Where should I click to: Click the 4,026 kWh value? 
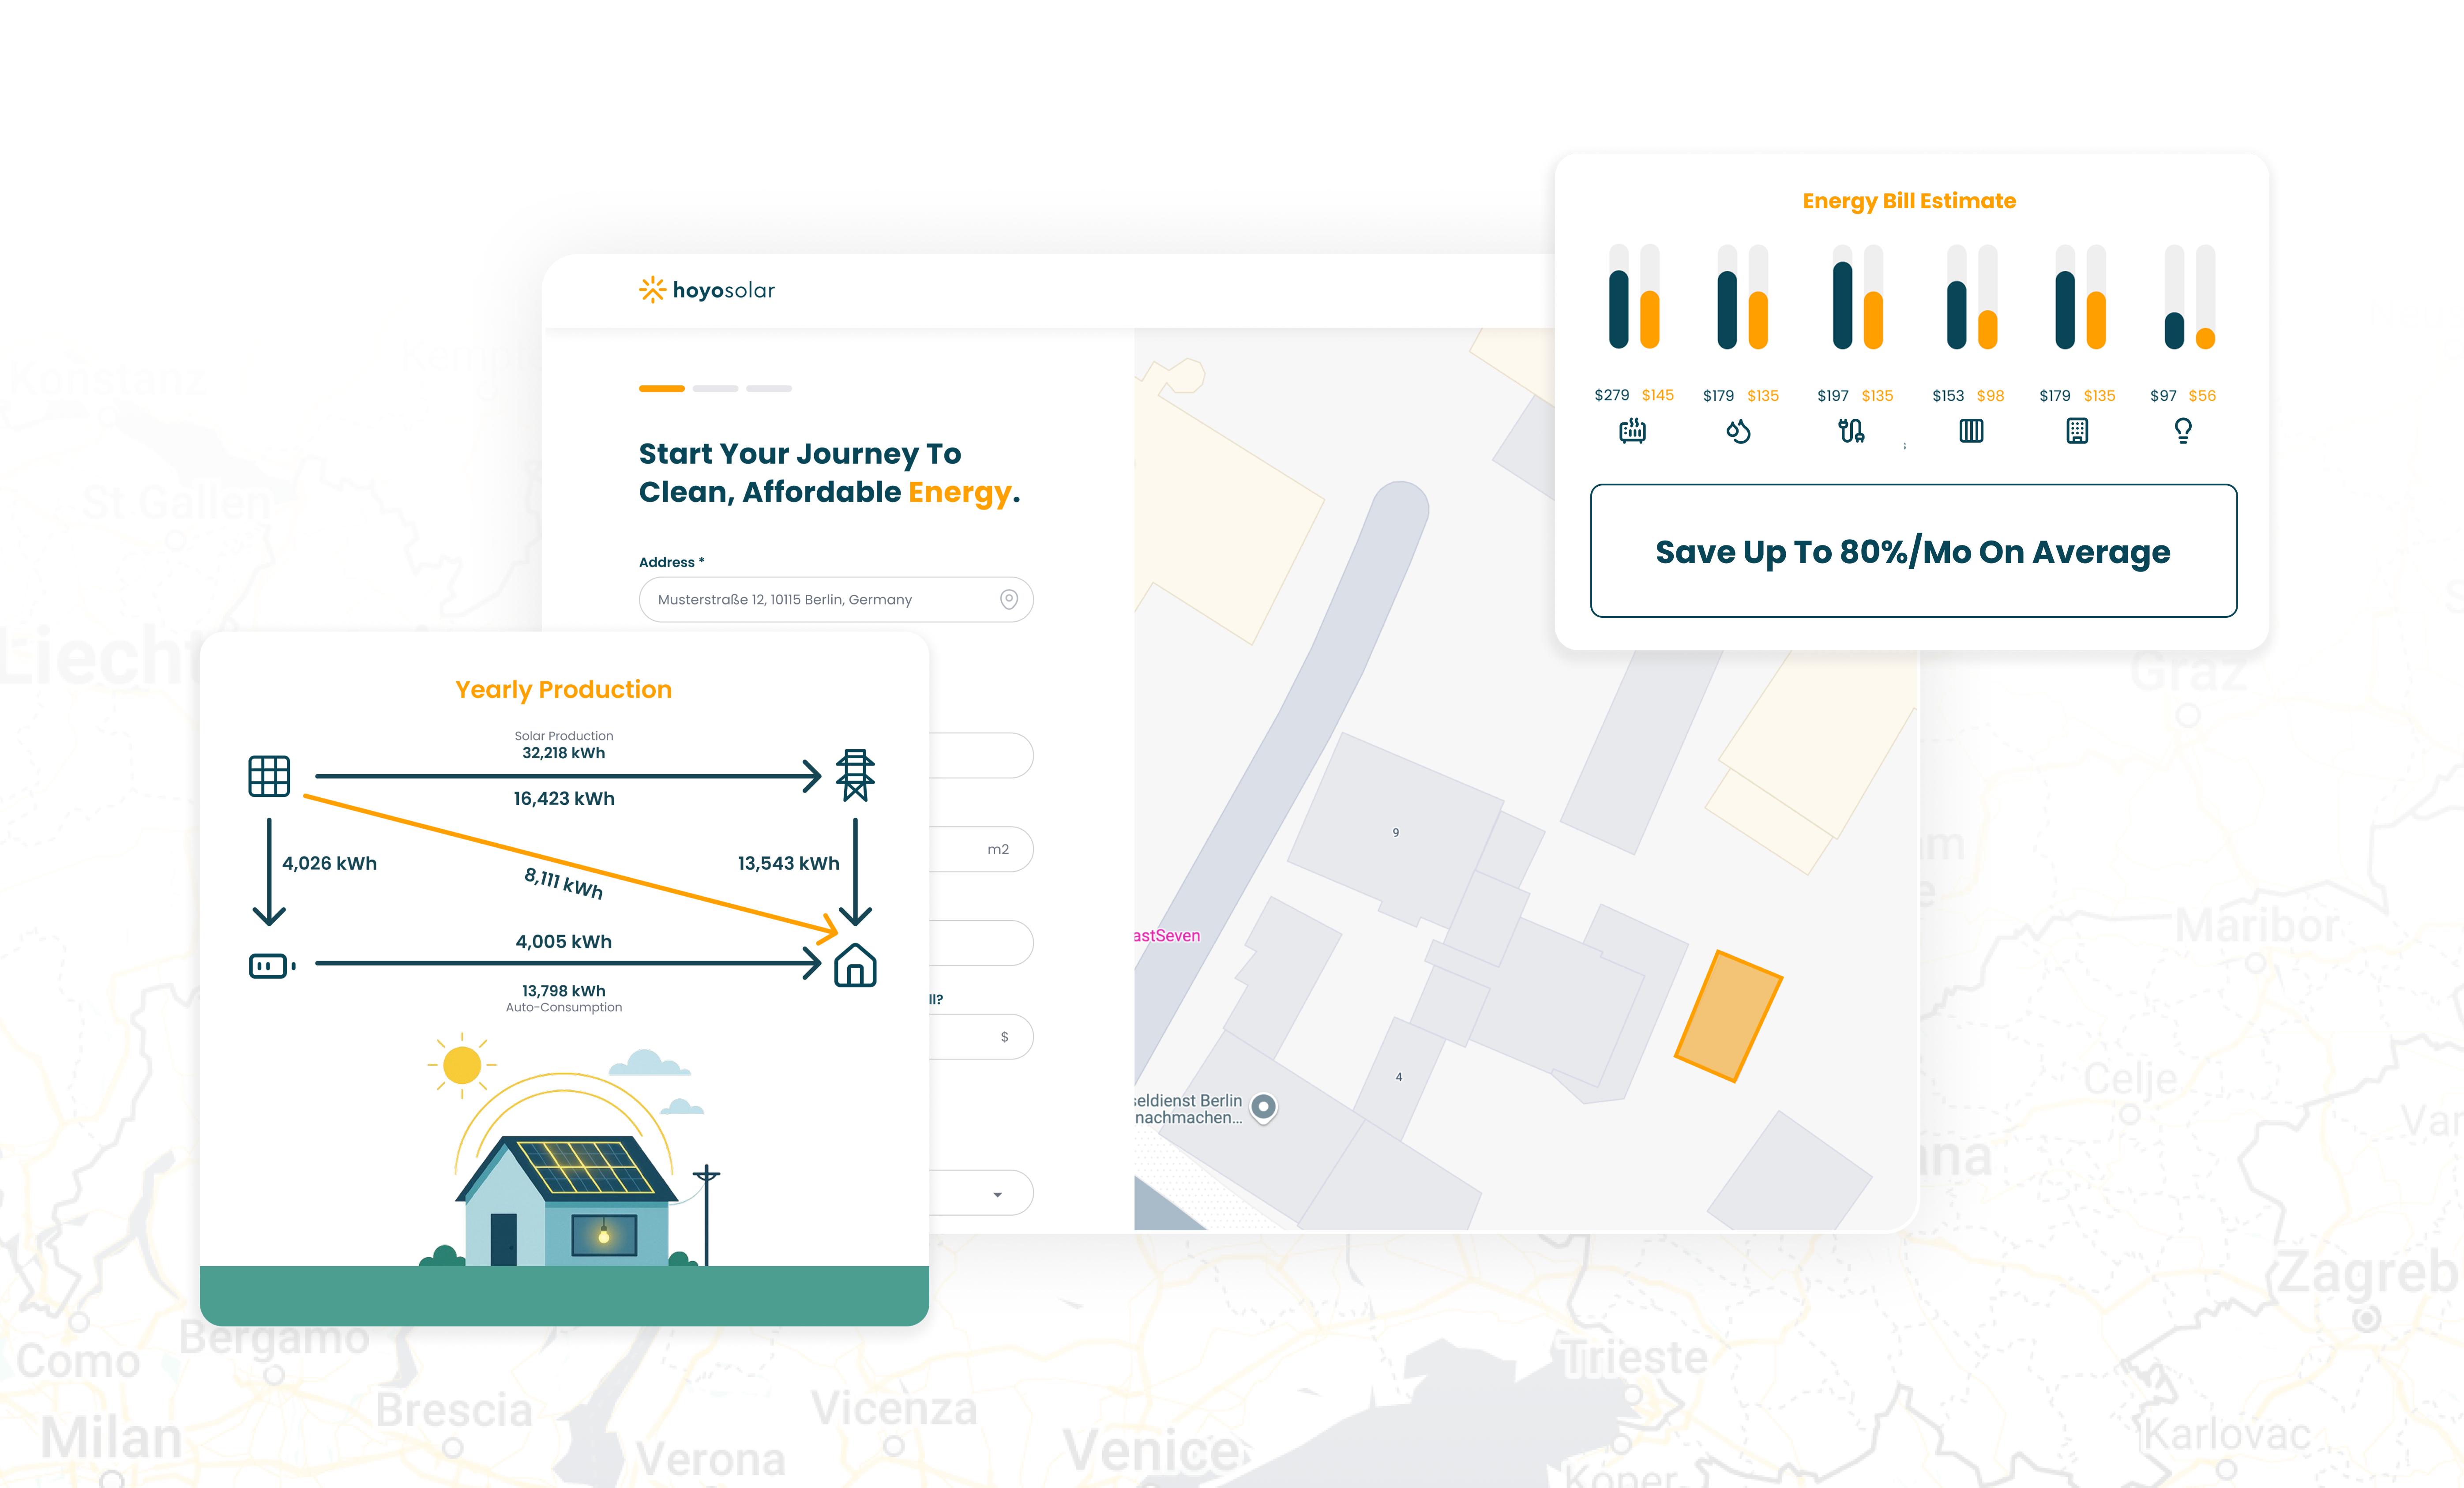[329, 863]
